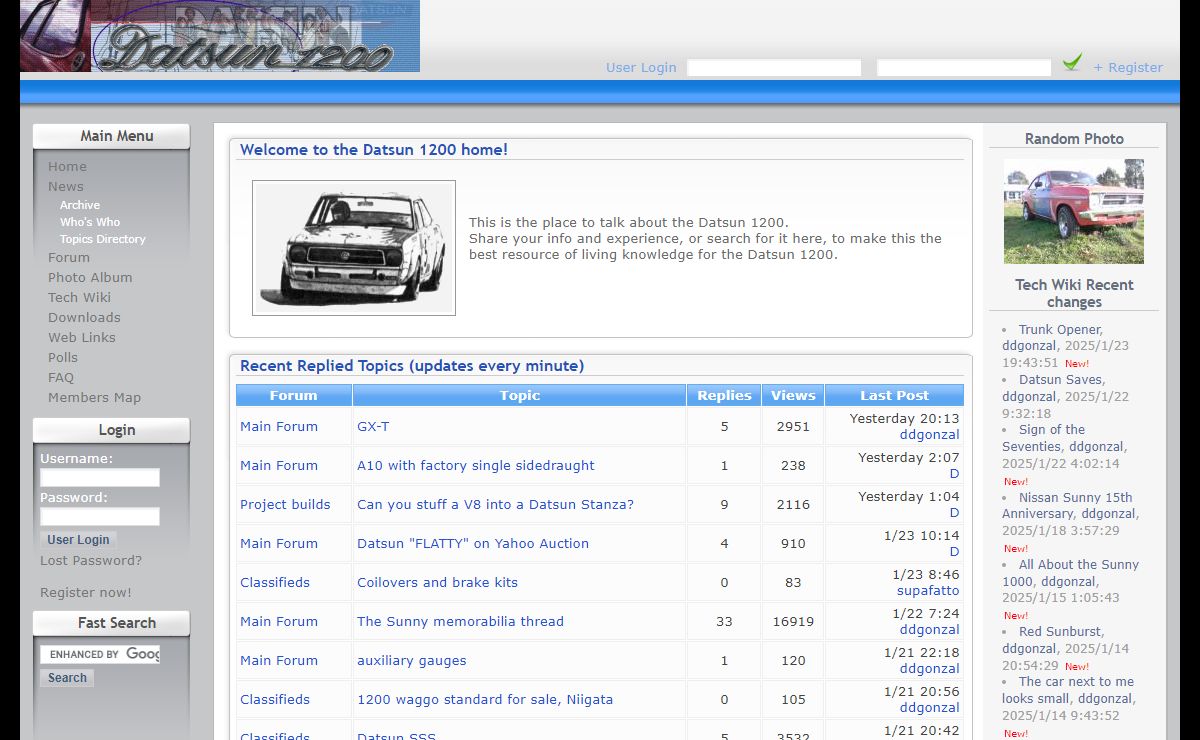Open FAQ in Main Menu
The height and width of the screenshot is (740, 1200).
pyautogui.click(x=61, y=377)
